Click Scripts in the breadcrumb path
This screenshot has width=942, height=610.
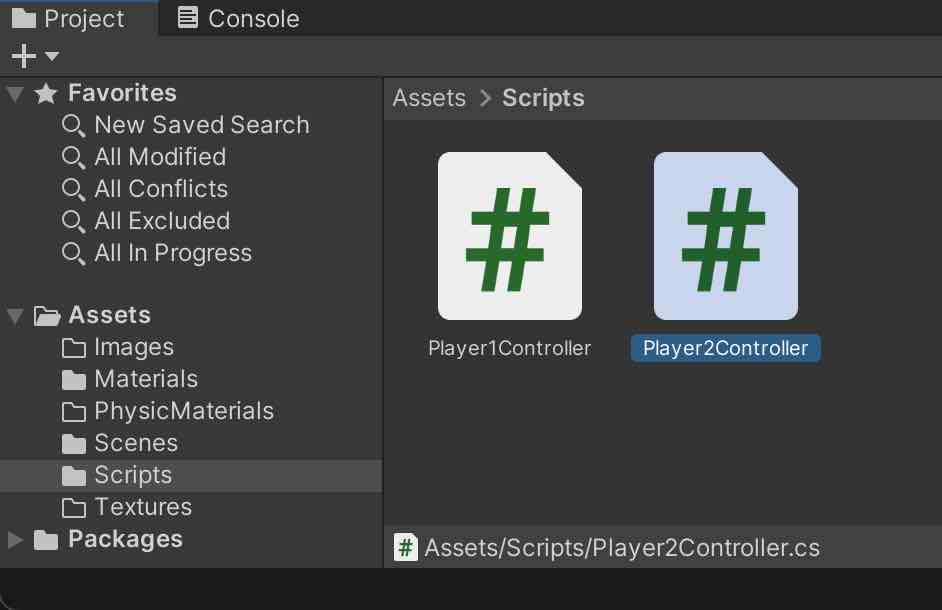tap(543, 98)
